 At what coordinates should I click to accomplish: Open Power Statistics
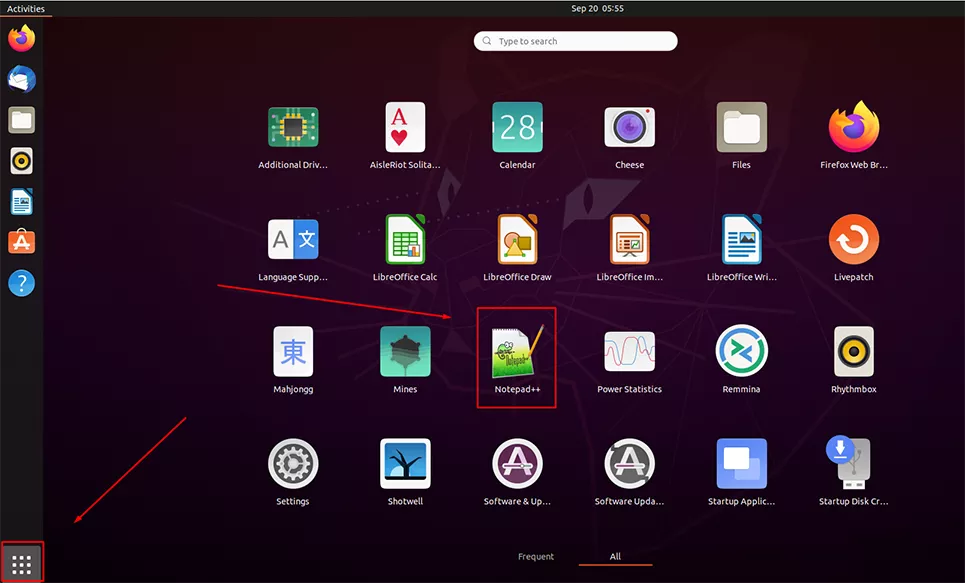(x=629, y=352)
